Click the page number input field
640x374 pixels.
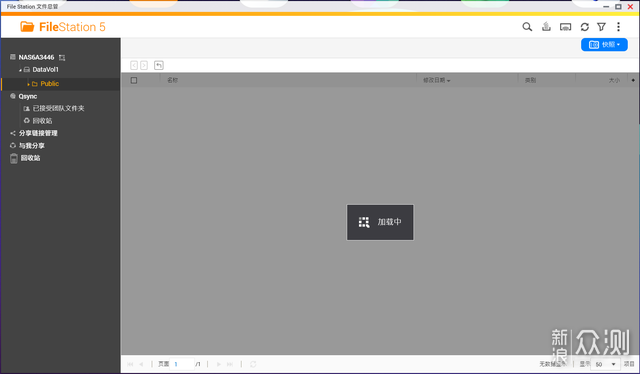182,364
